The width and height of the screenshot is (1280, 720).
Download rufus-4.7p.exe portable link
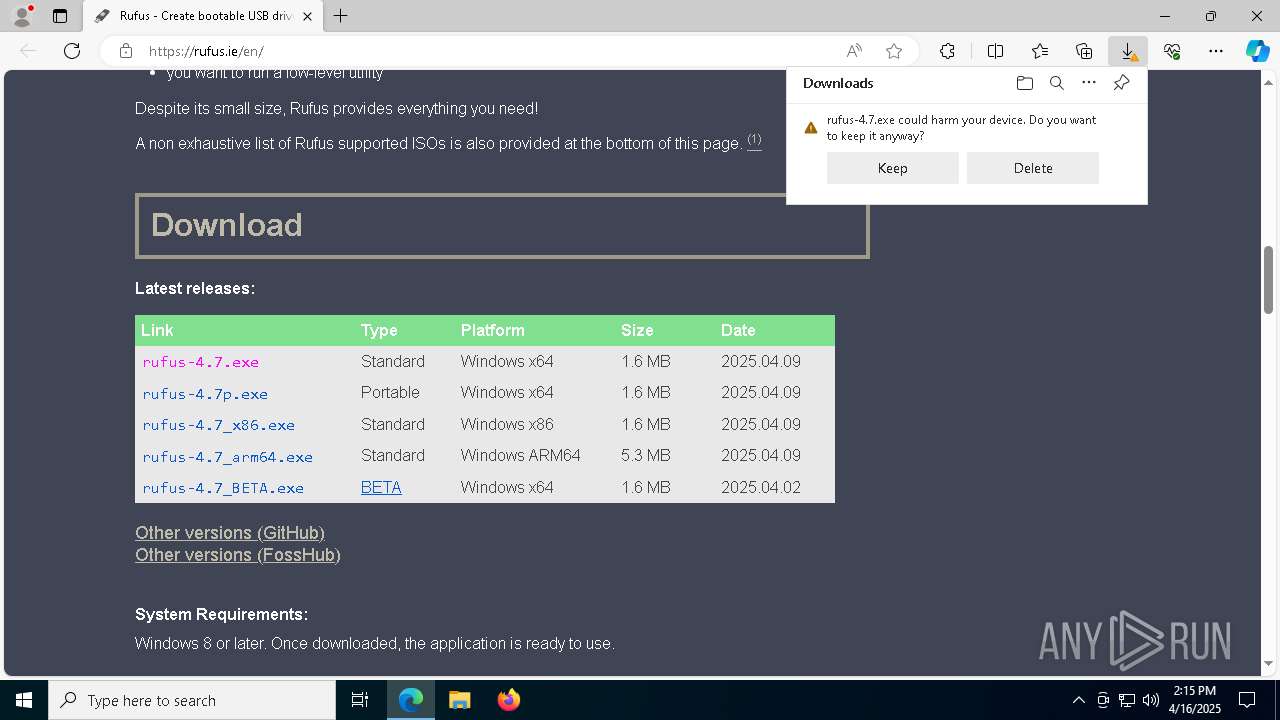[x=205, y=394]
